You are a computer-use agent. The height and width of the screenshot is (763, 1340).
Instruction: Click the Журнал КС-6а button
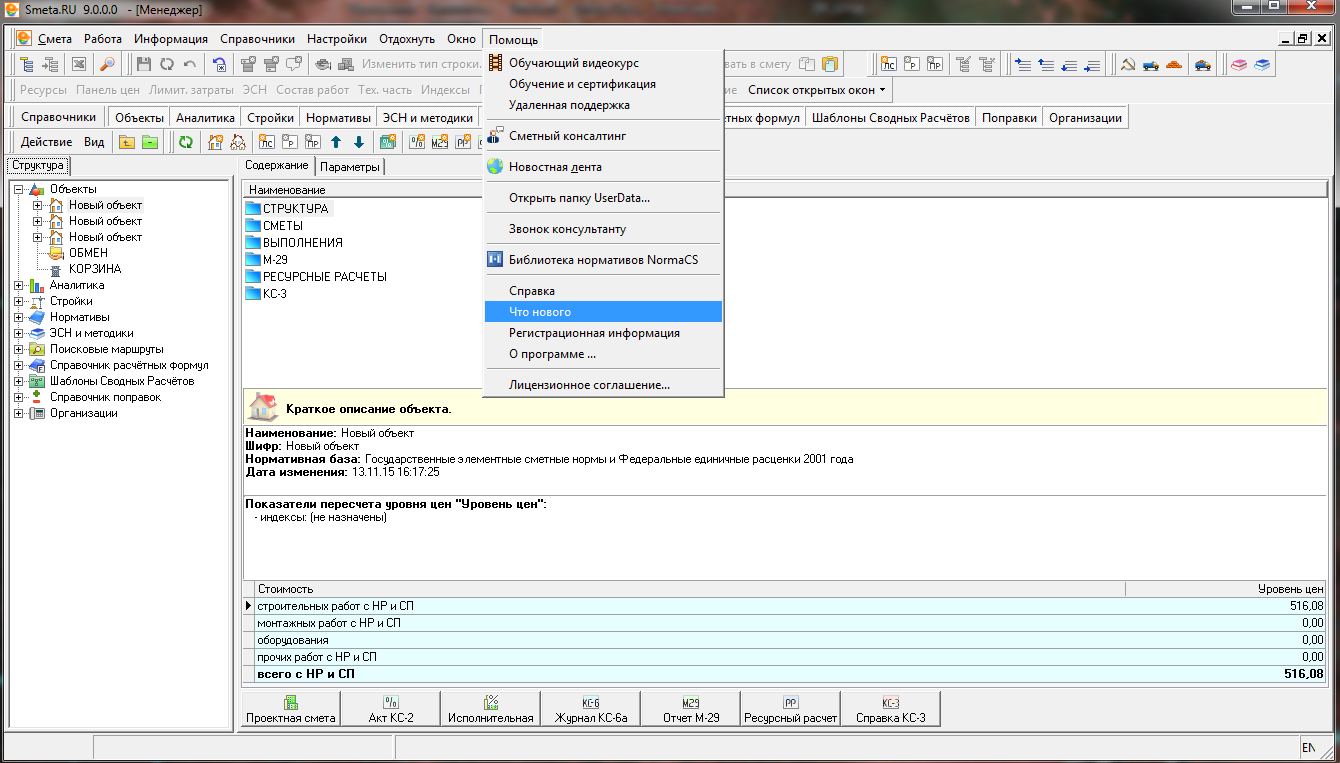(x=591, y=709)
